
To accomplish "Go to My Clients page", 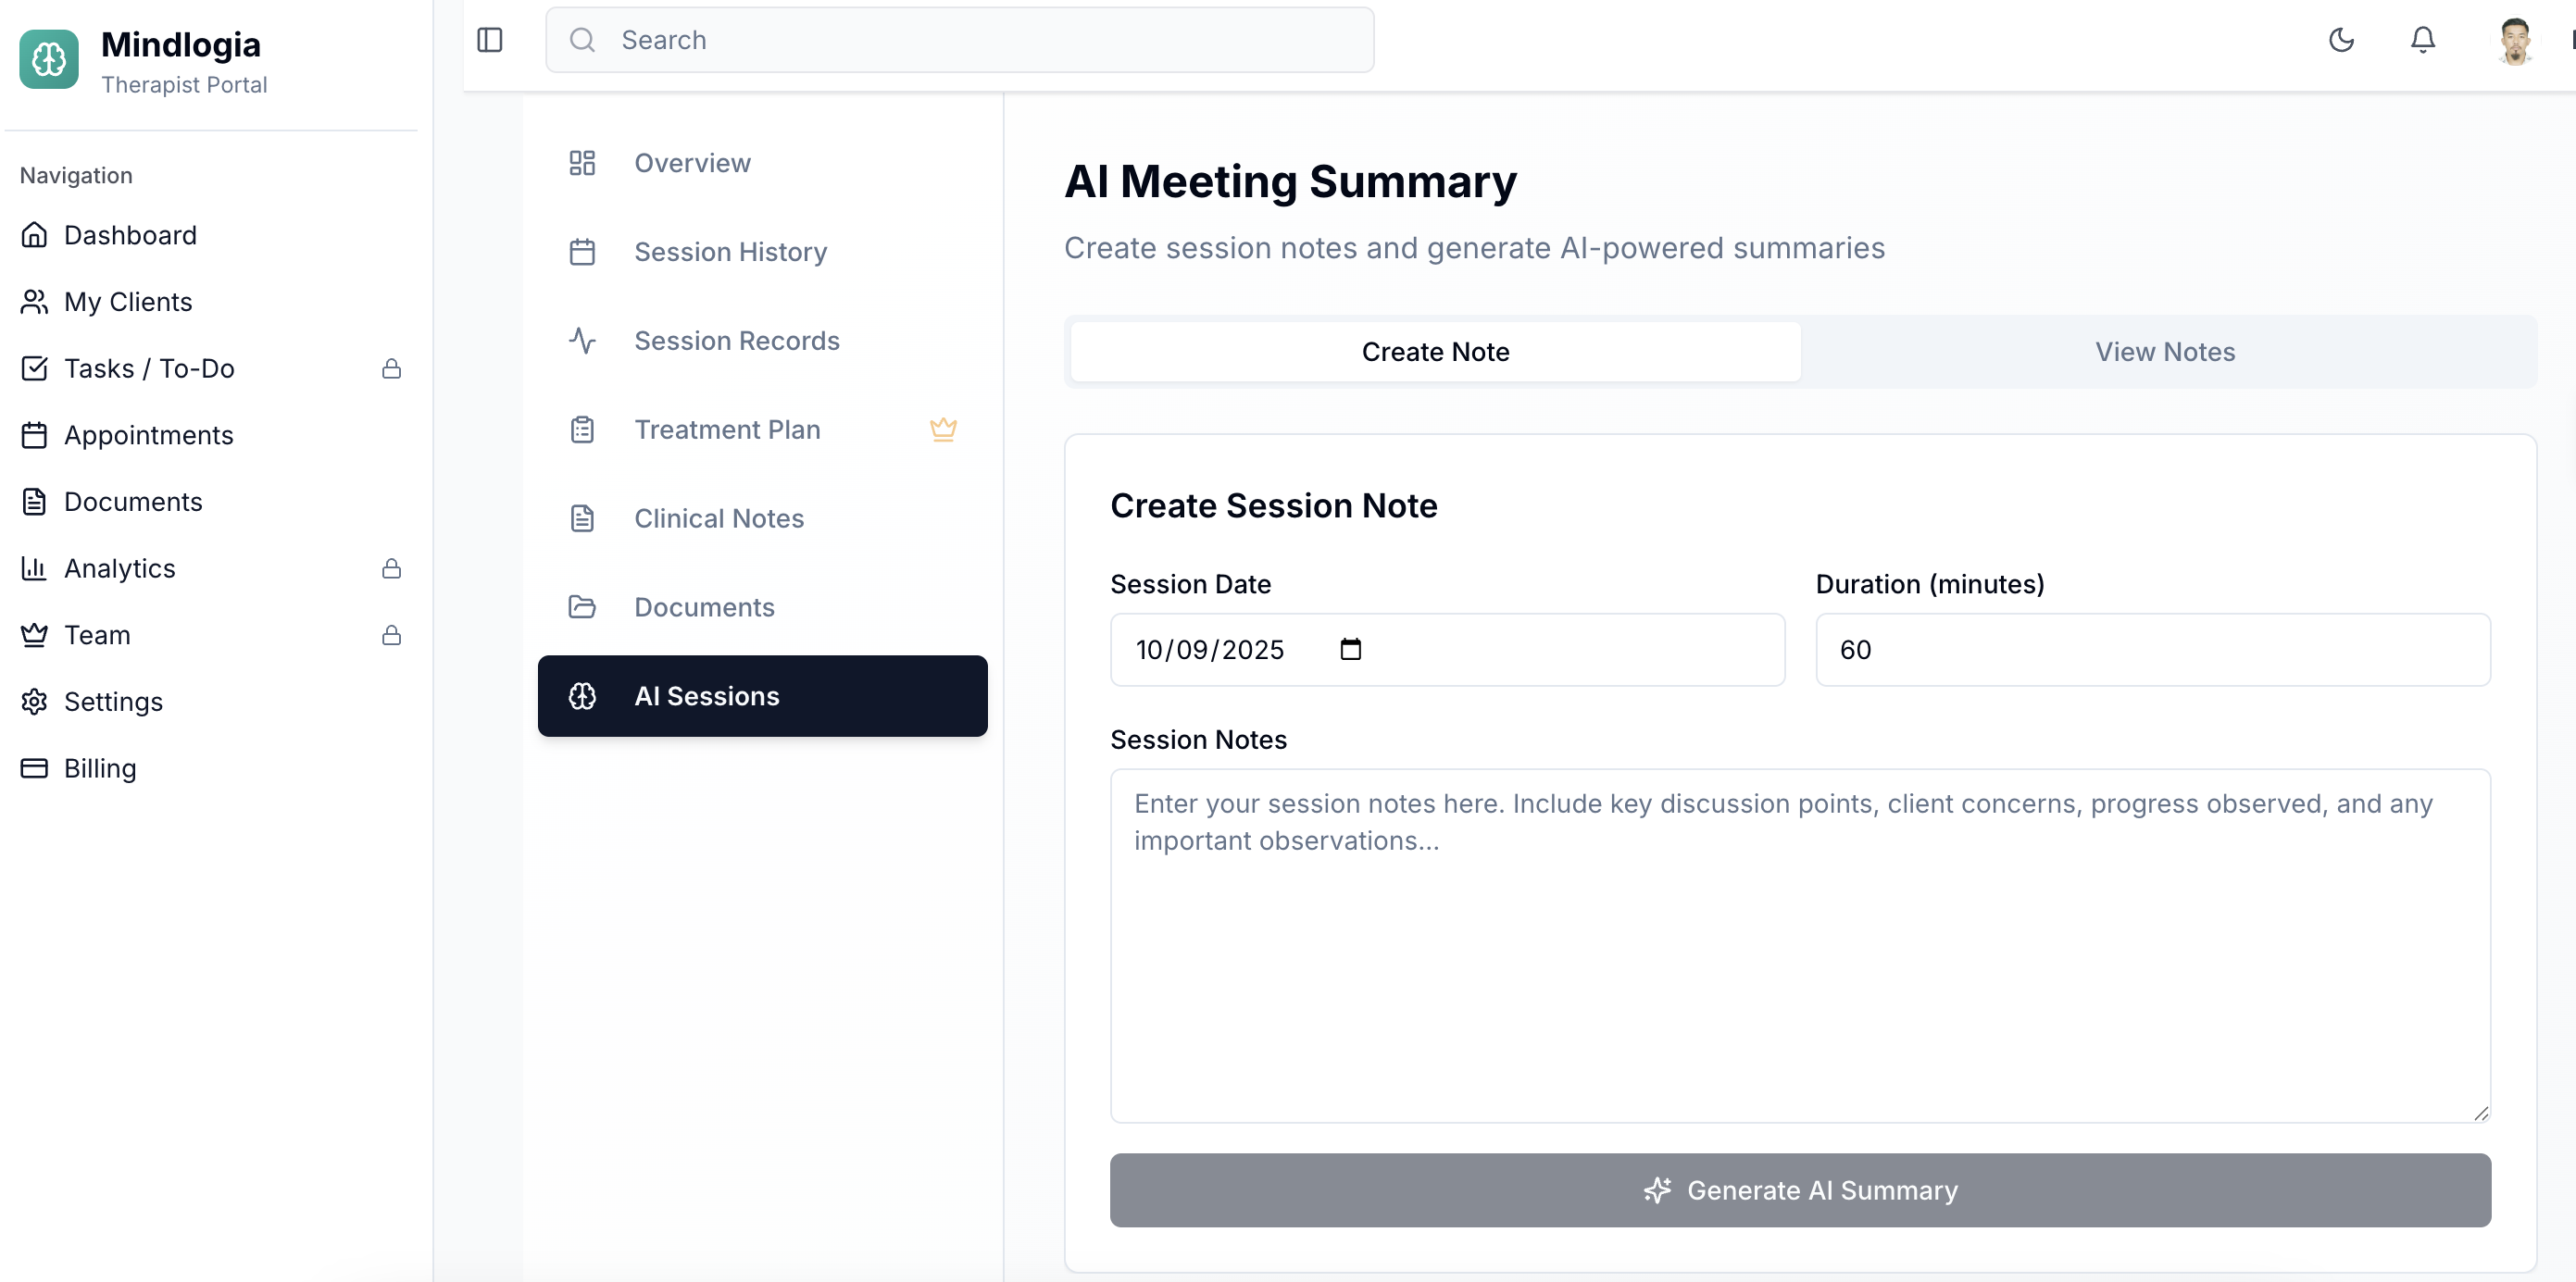I will [x=128, y=302].
